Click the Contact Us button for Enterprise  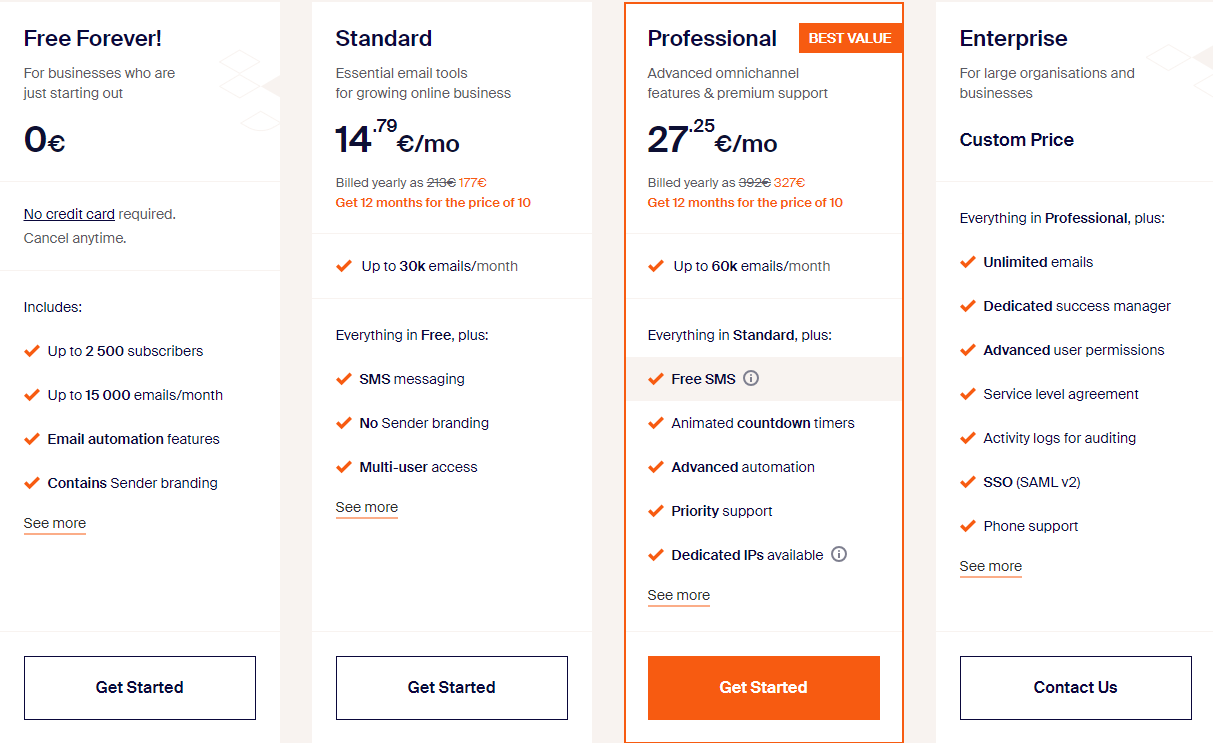1076,688
